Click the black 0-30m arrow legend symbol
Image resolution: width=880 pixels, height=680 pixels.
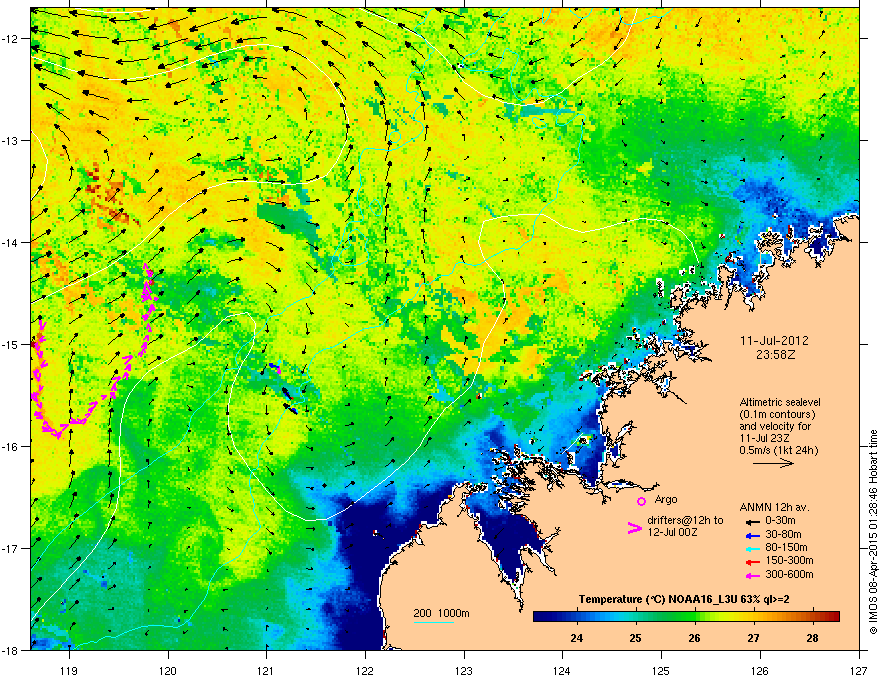click(753, 521)
